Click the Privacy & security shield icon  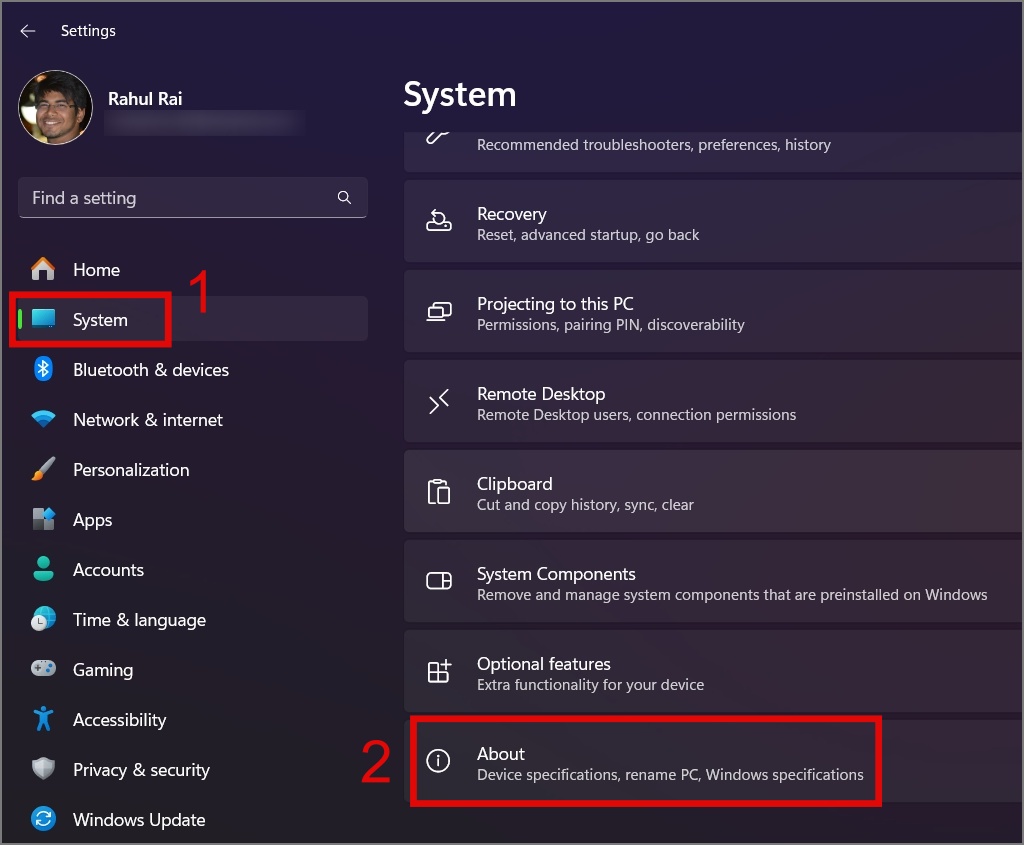[44, 770]
